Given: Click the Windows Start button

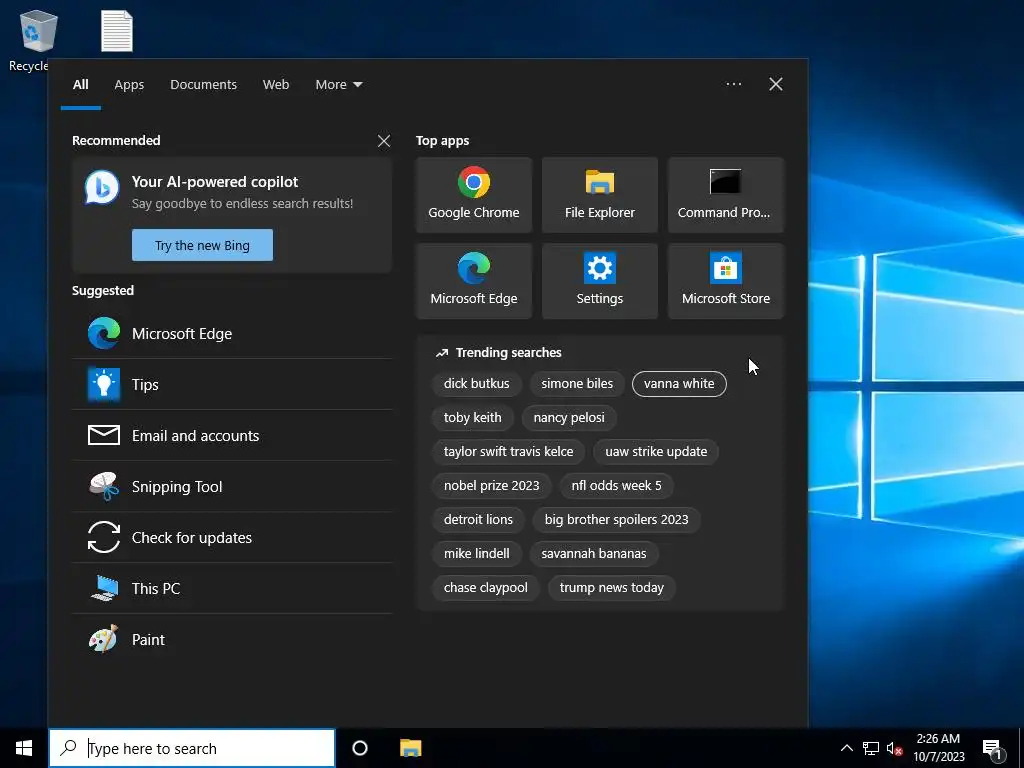Looking at the screenshot, I should (24, 748).
